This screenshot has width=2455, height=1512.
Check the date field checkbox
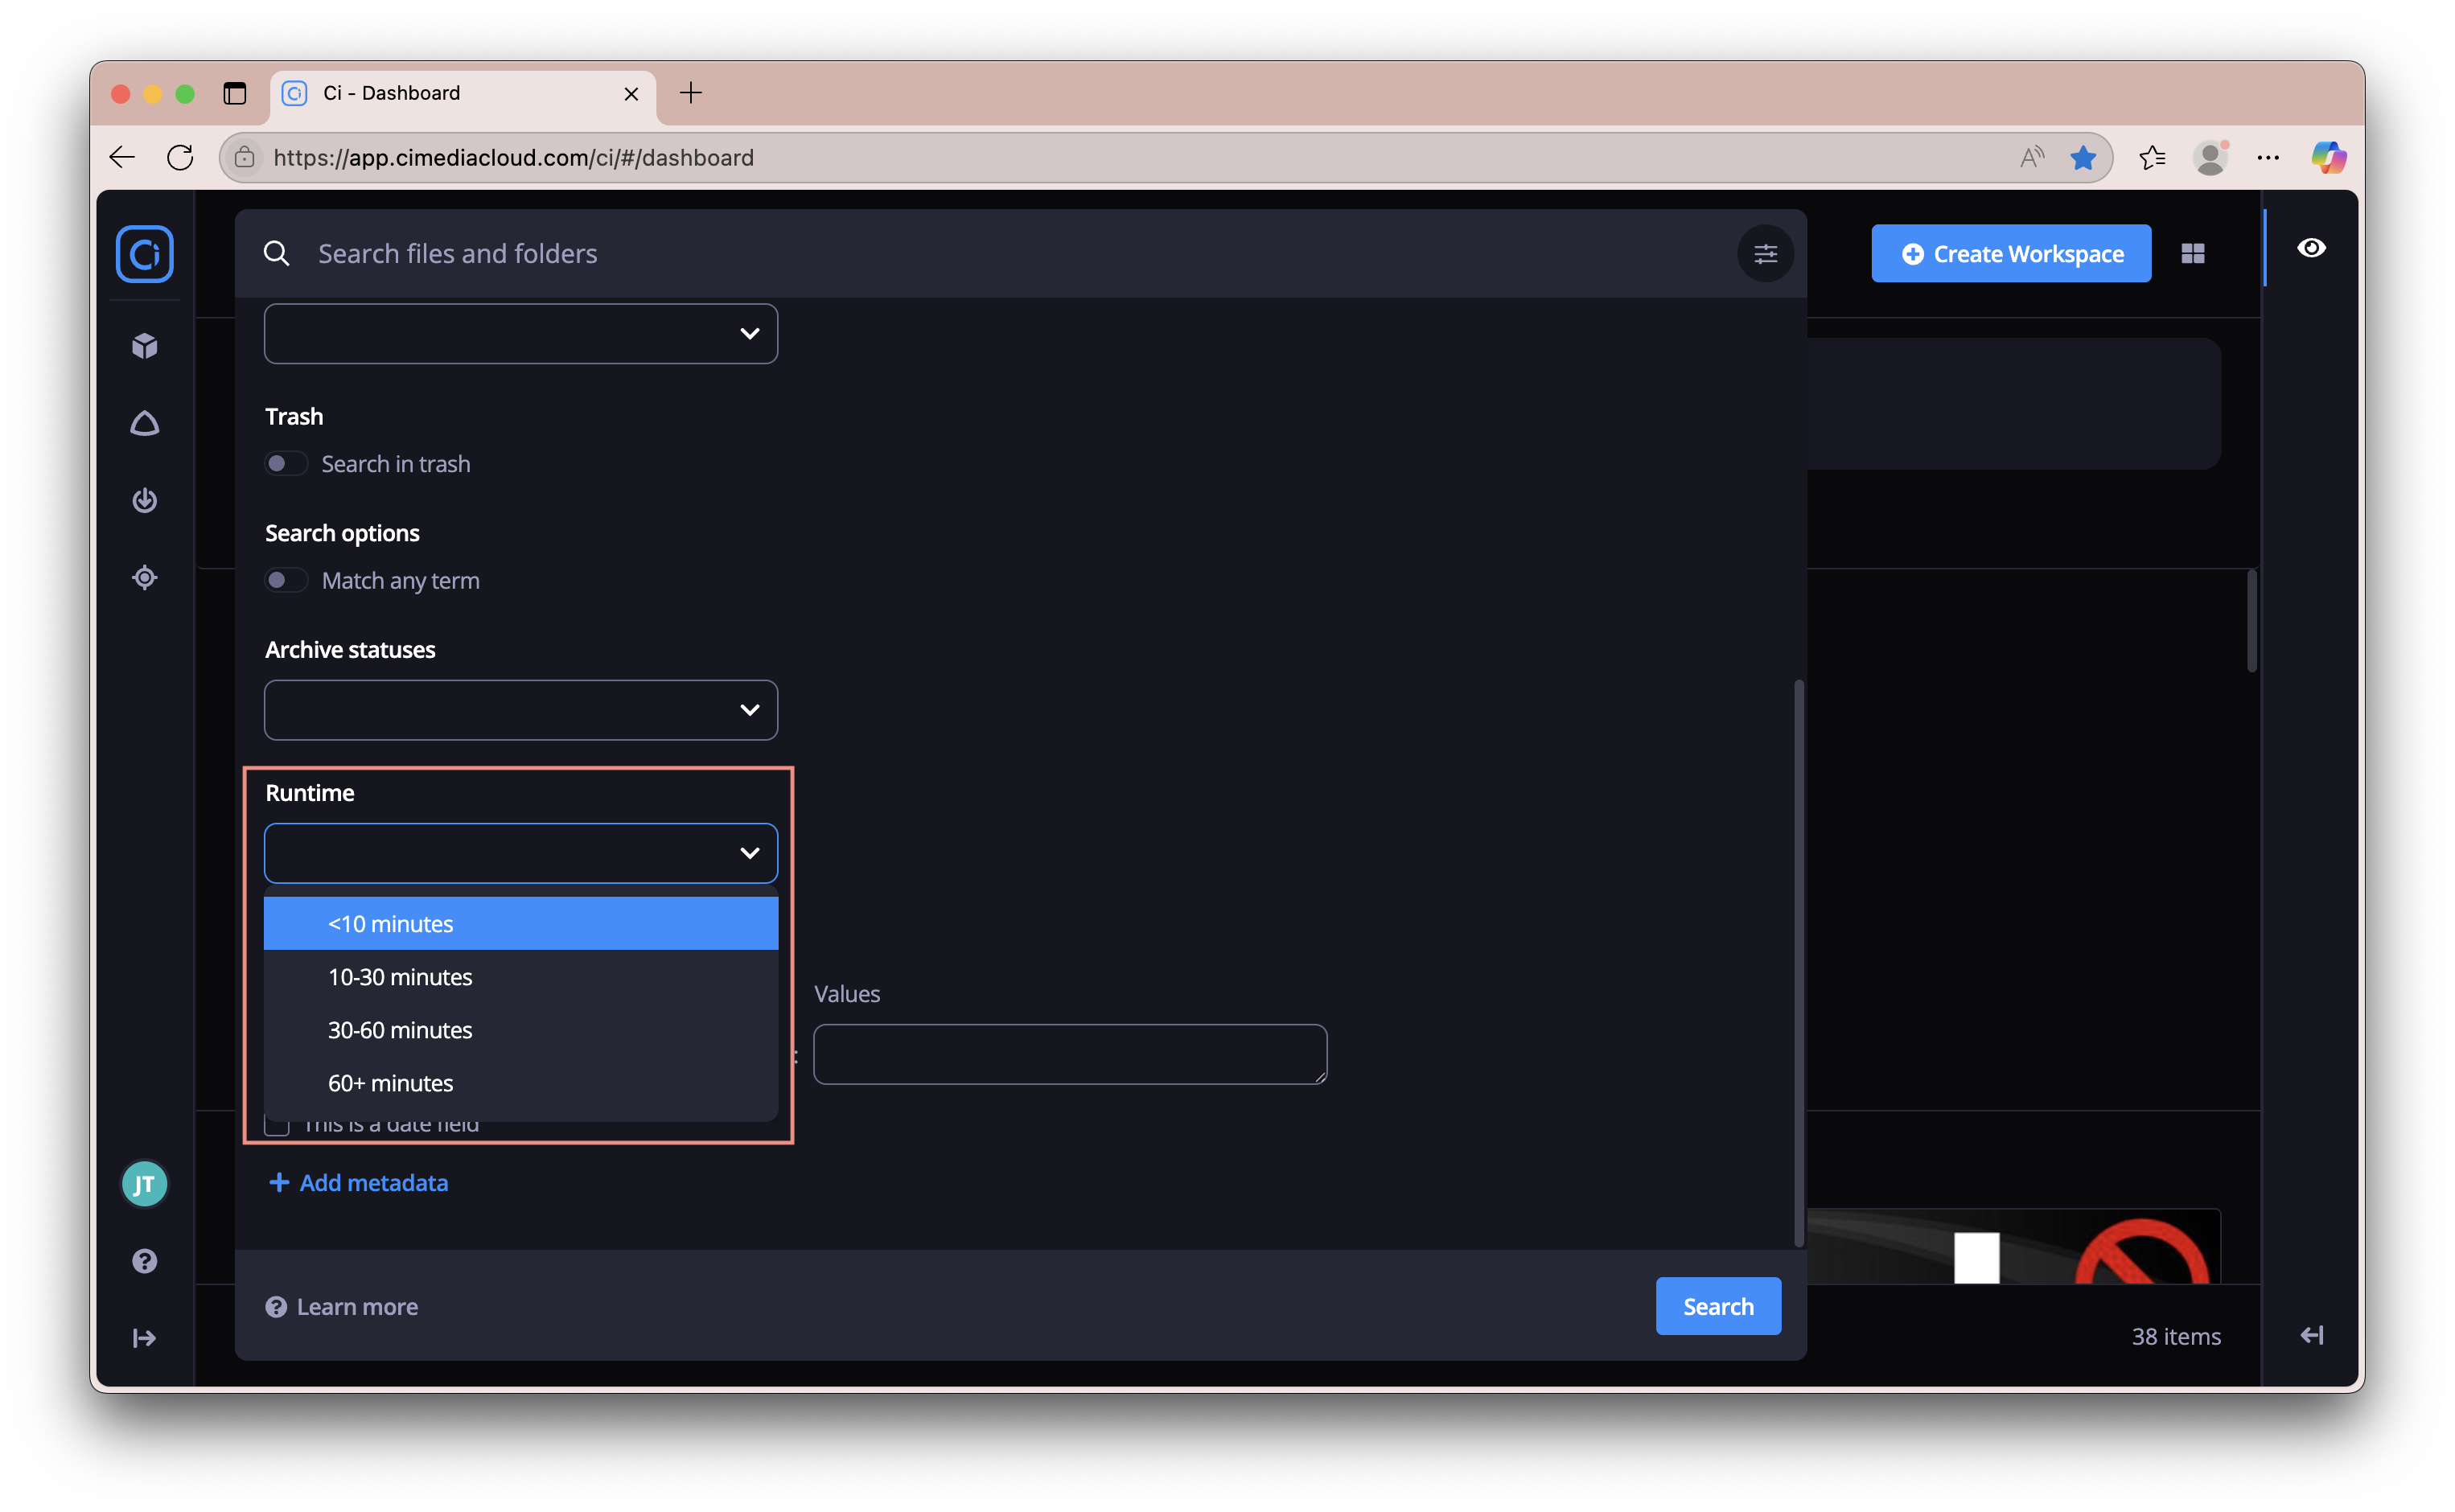tap(277, 1127)
